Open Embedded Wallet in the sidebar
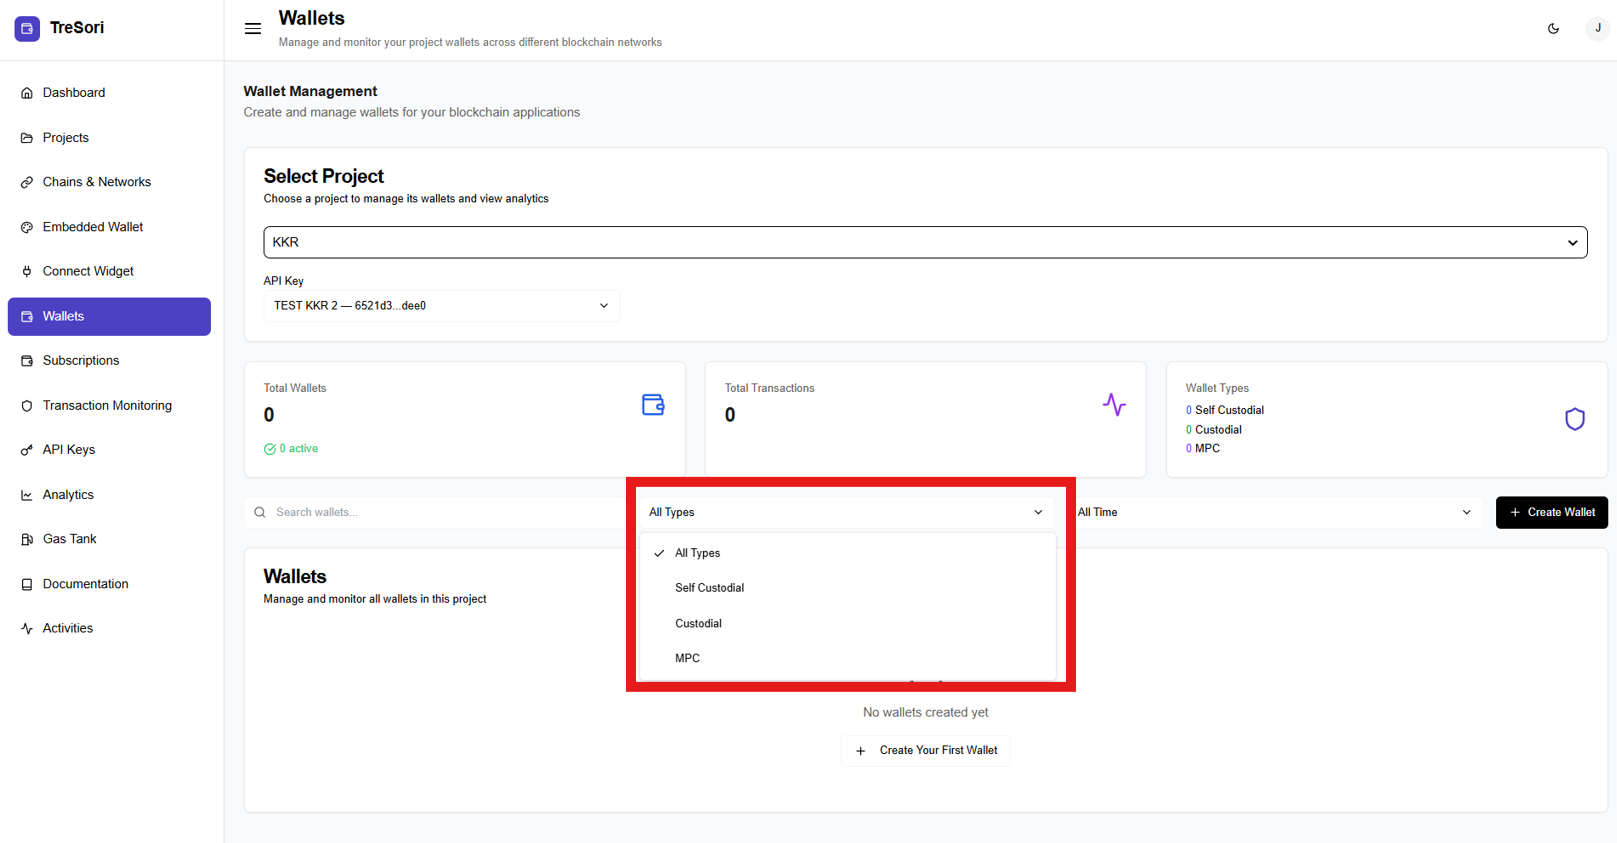Viewport: 1617px width, 843px height. [92, 227]
